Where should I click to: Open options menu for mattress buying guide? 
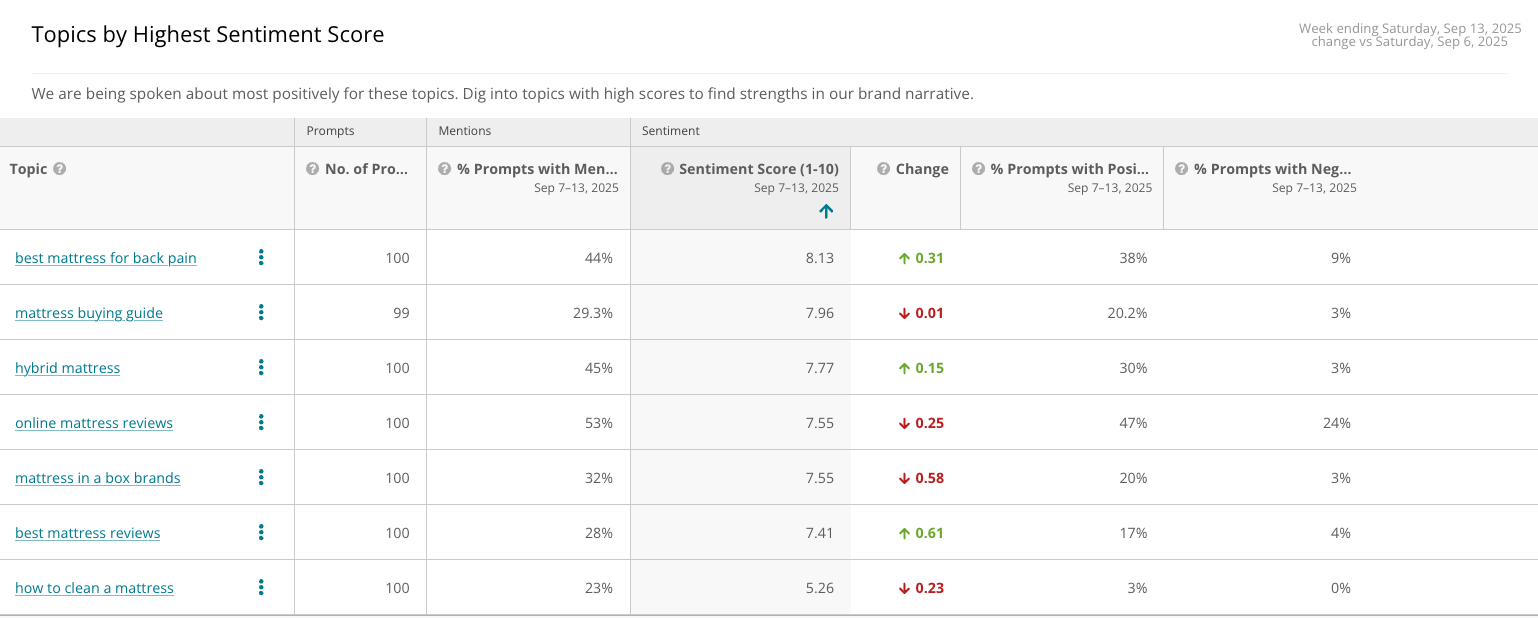tap(261, 313)
